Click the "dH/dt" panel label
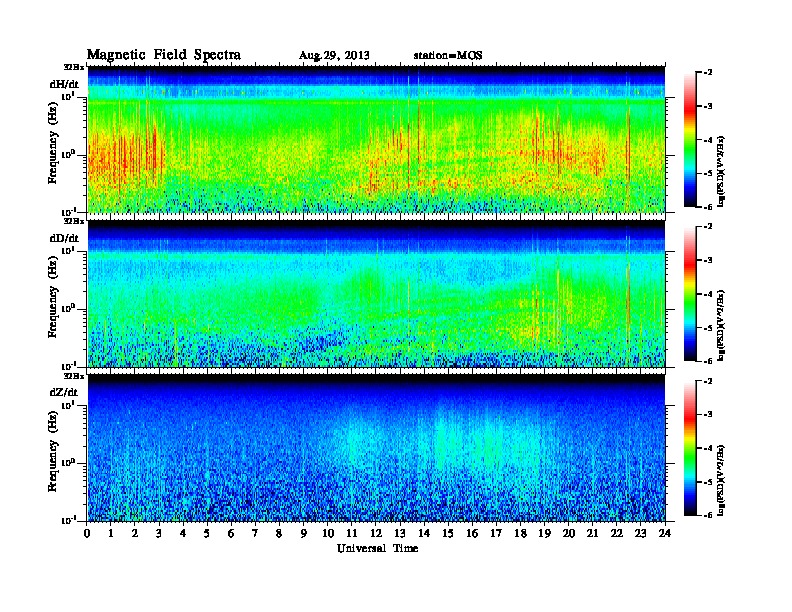 click(x=64, y=84)
